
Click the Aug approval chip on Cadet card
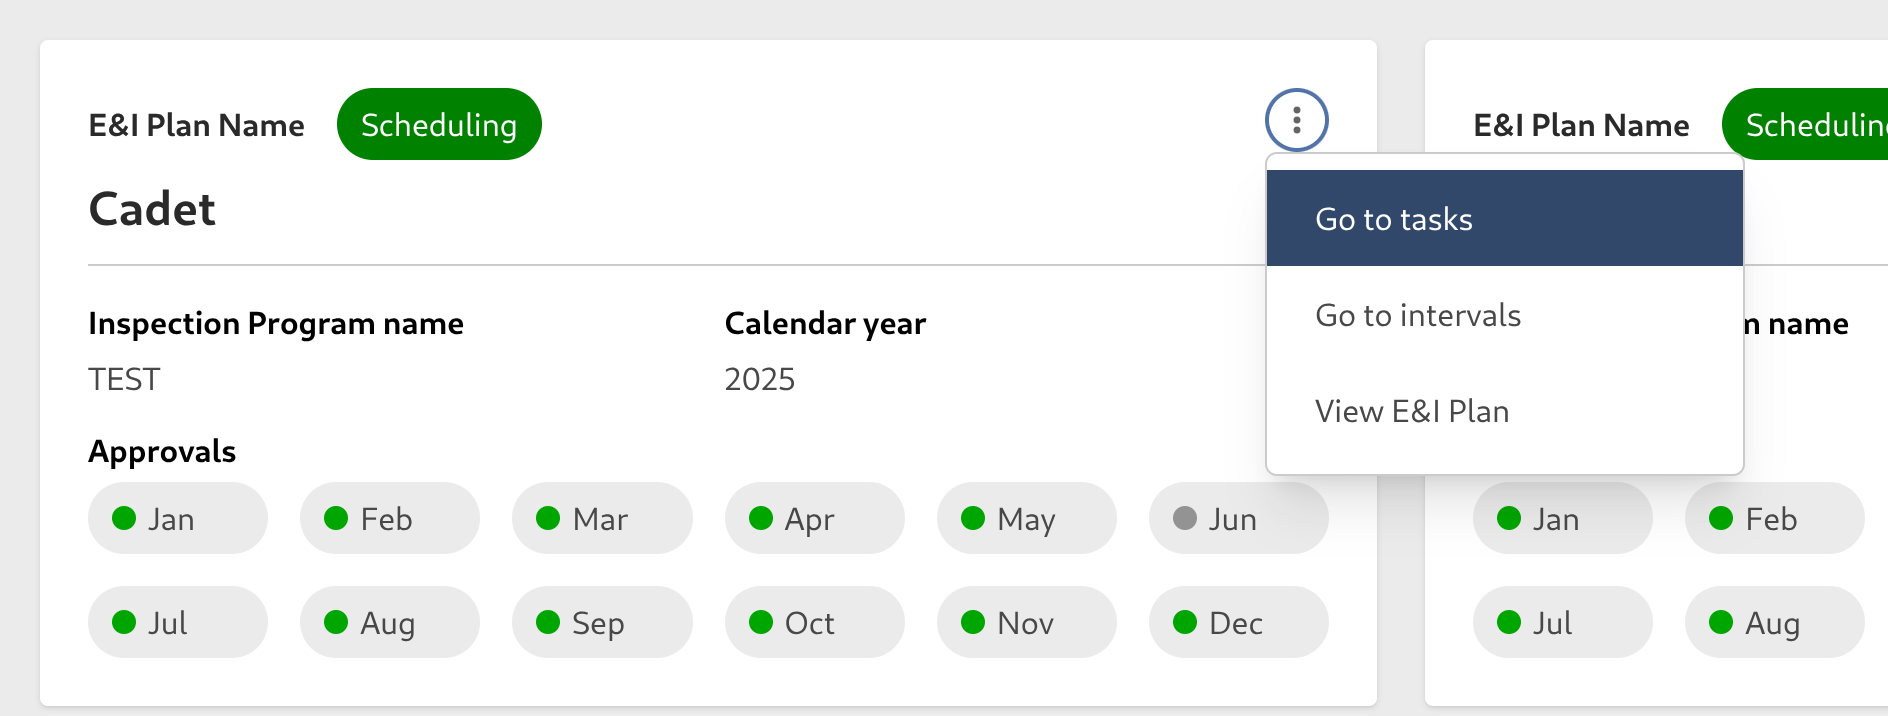click(x=390, y=623)
